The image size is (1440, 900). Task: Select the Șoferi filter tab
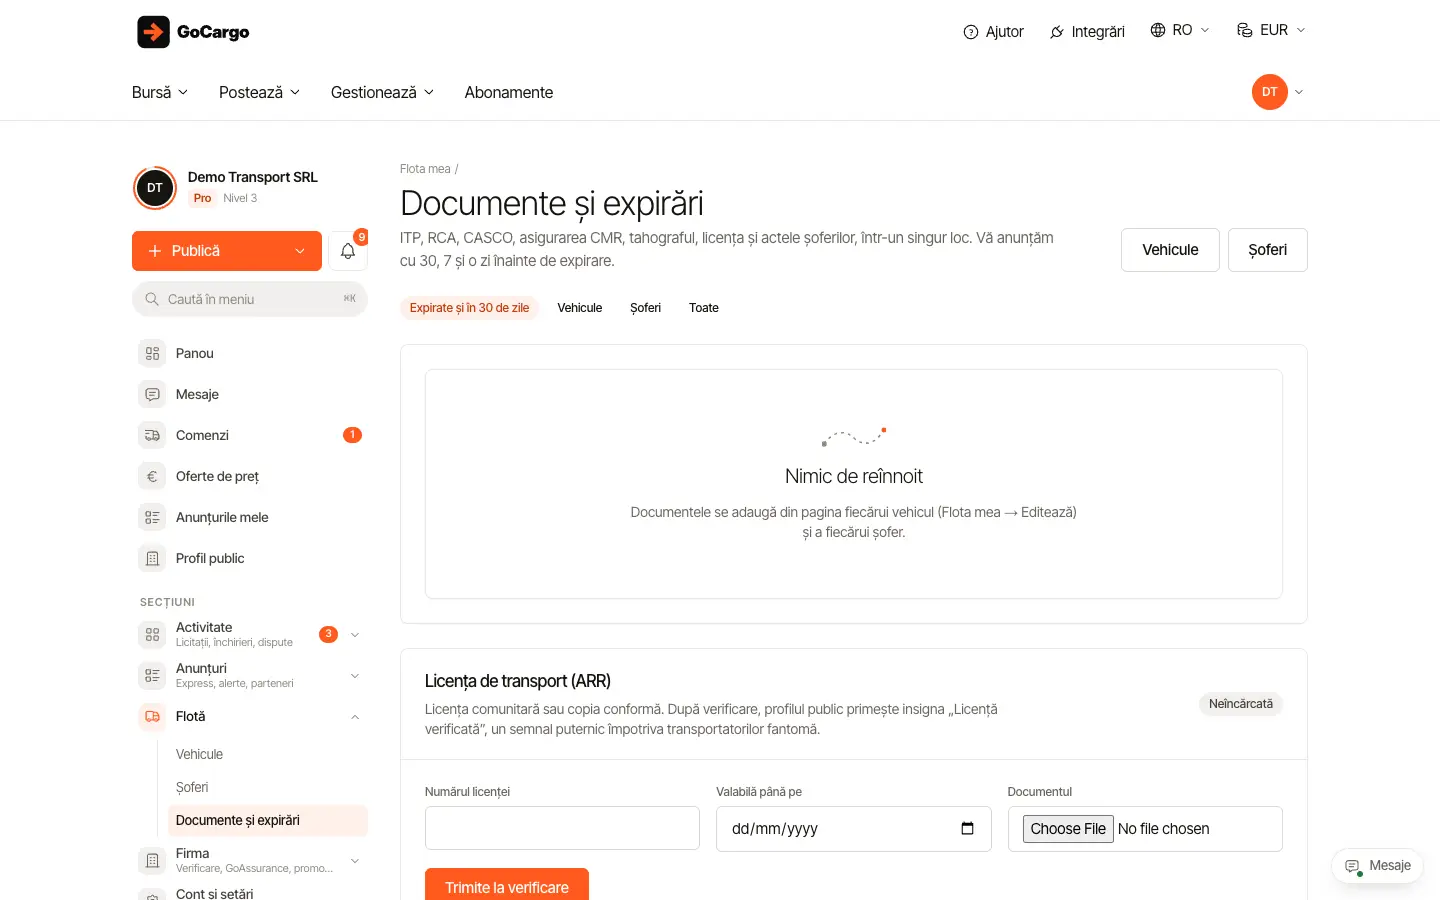coord(645,308)
